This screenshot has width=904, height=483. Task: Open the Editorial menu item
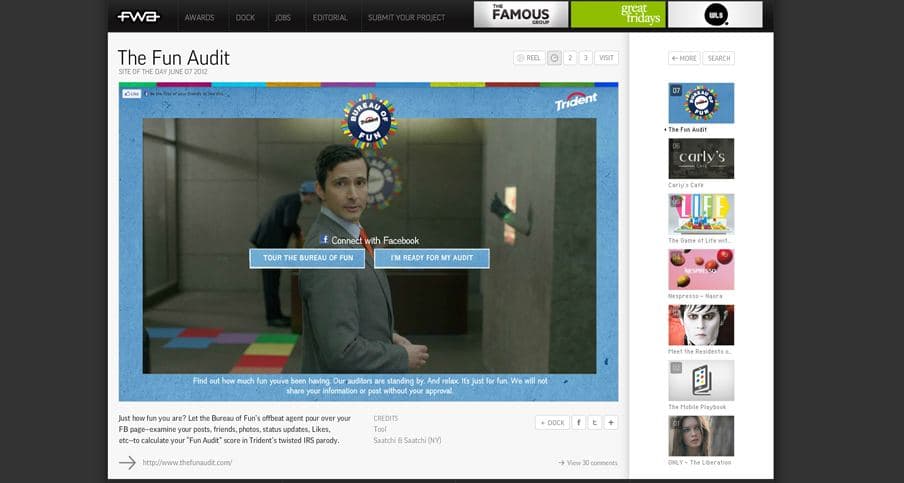330,17
